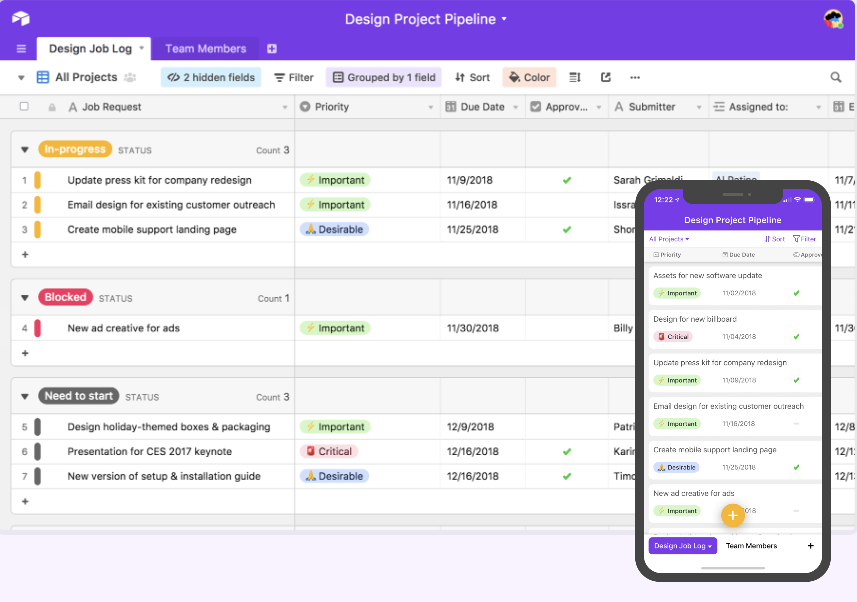Screen dimensions: 857x602
Task: Click the 2 hidden fields button
Action: pos(211,77)
